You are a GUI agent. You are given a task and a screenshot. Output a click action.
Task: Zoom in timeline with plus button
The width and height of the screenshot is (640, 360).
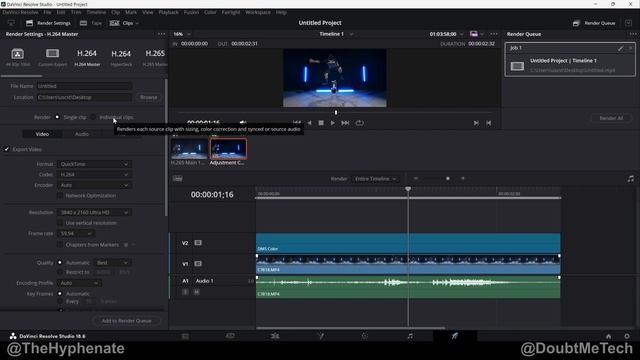[463, 178]
